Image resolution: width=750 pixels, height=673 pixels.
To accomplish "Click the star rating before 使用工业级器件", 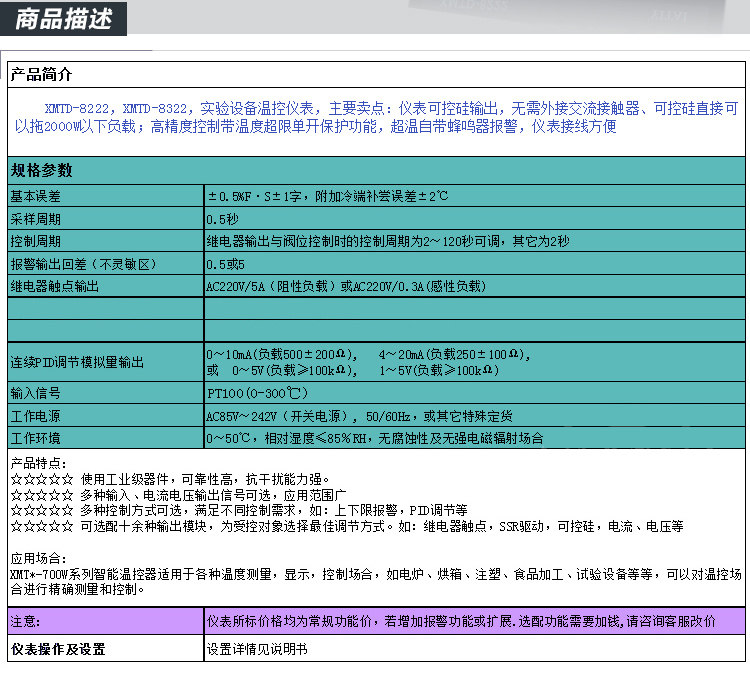I will 42,479.
